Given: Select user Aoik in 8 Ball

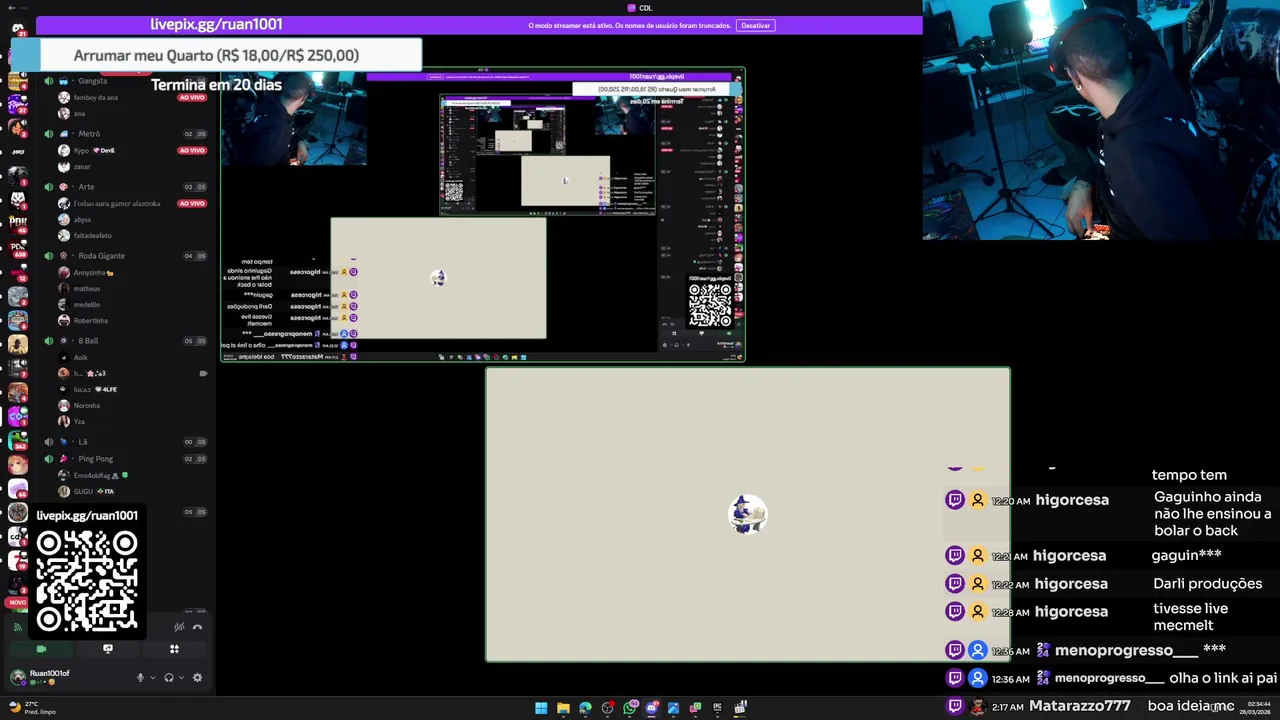Looking at the screenshot, I should pyautogui.click(x=75, y=357).
